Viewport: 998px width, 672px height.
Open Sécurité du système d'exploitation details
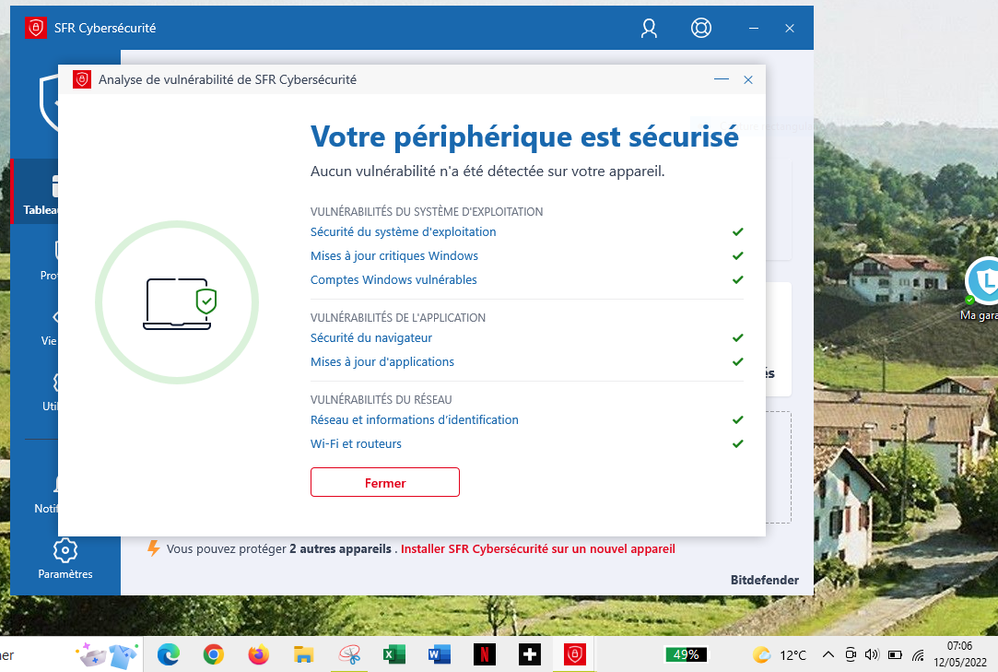pyautogui.click(x=403, y=232)
